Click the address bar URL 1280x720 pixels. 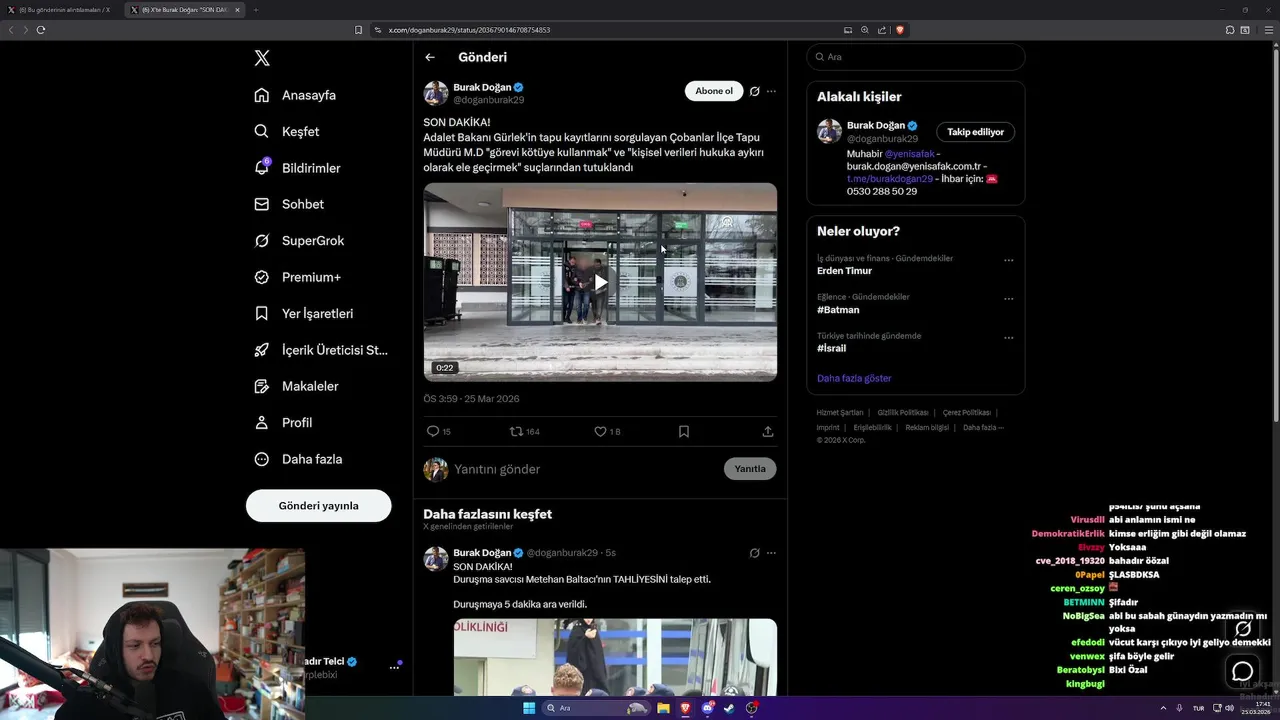pos(470,30)
